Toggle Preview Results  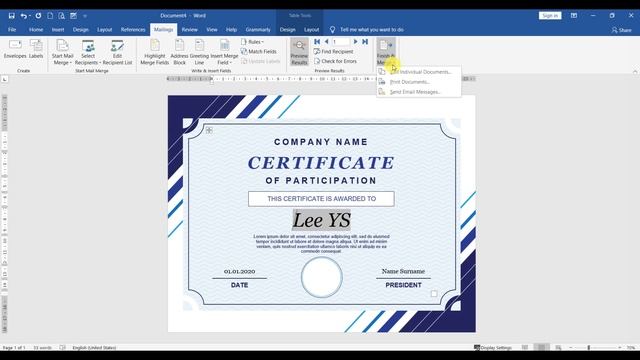click(299, 52)
